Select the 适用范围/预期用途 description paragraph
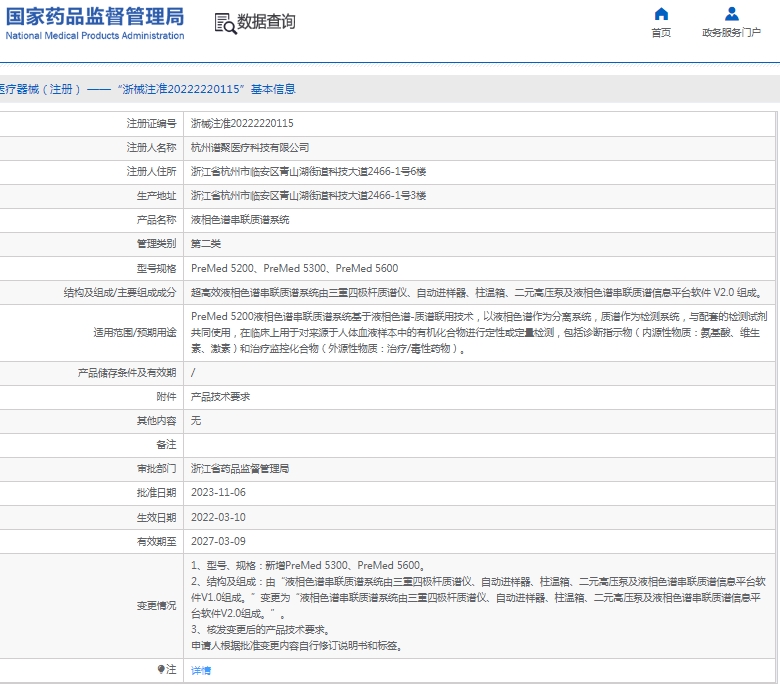 (479, 333)
